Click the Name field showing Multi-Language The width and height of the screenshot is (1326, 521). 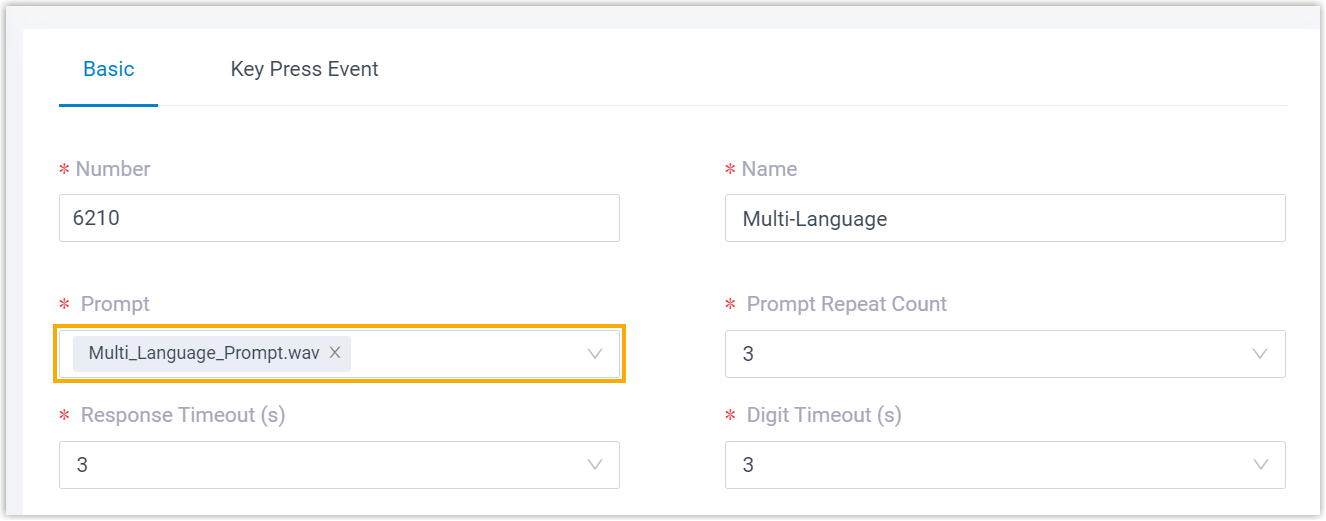[1004, 218]
